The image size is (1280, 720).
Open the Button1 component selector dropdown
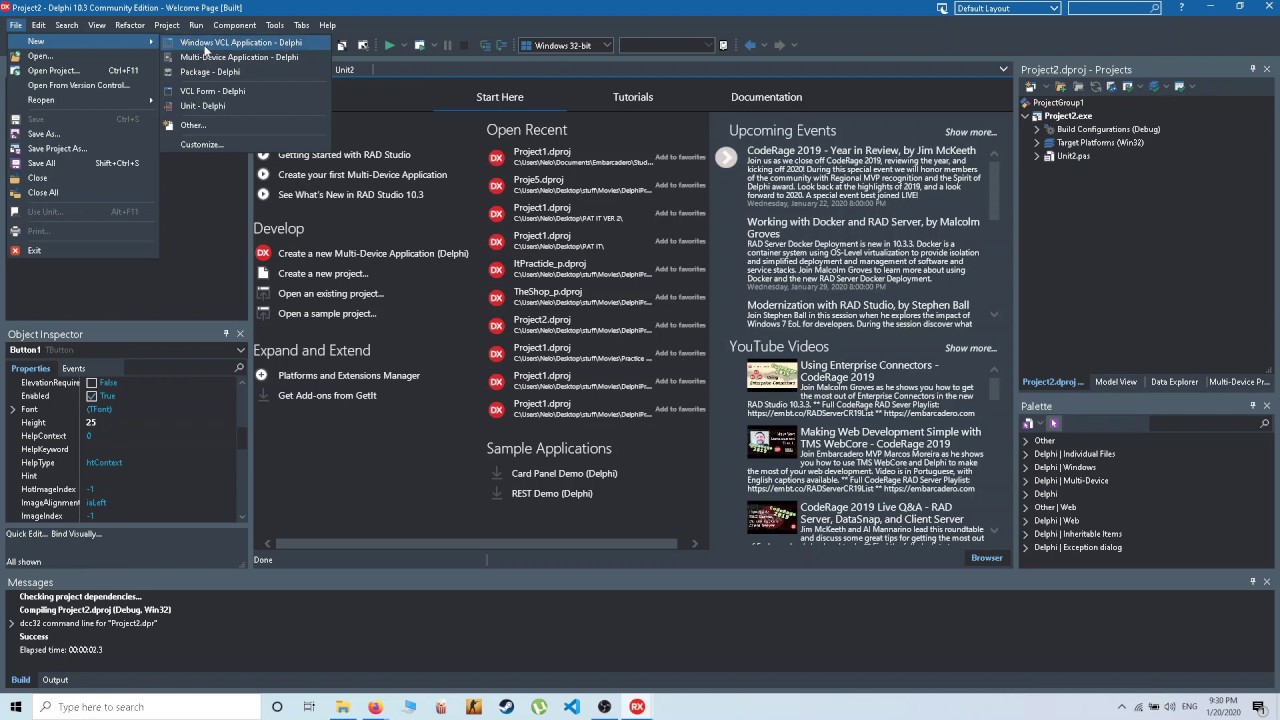240,350
